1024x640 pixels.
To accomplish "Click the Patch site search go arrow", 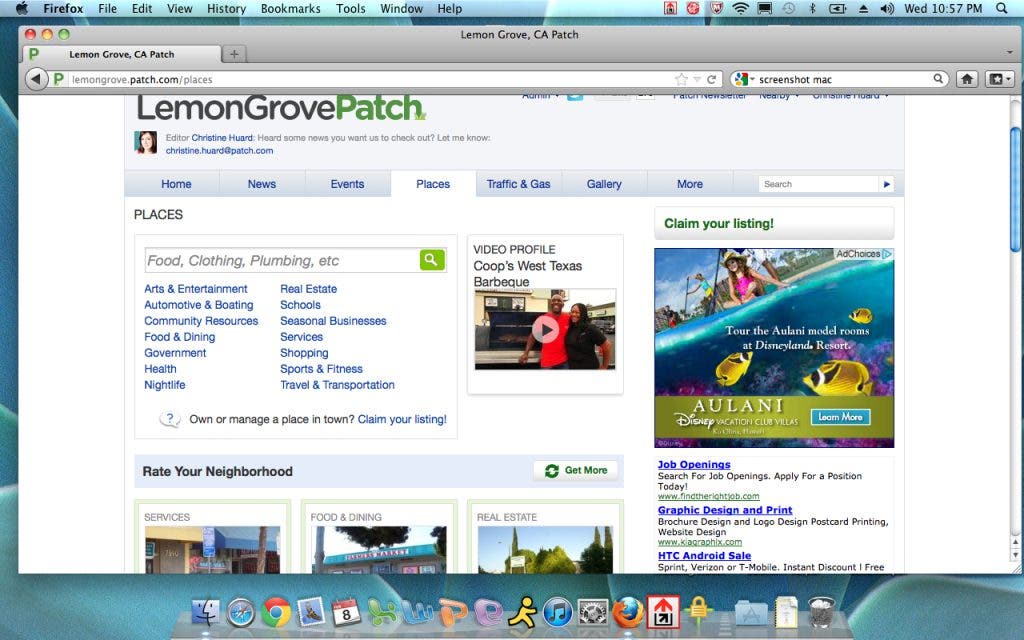I will (x=886, y=184).
